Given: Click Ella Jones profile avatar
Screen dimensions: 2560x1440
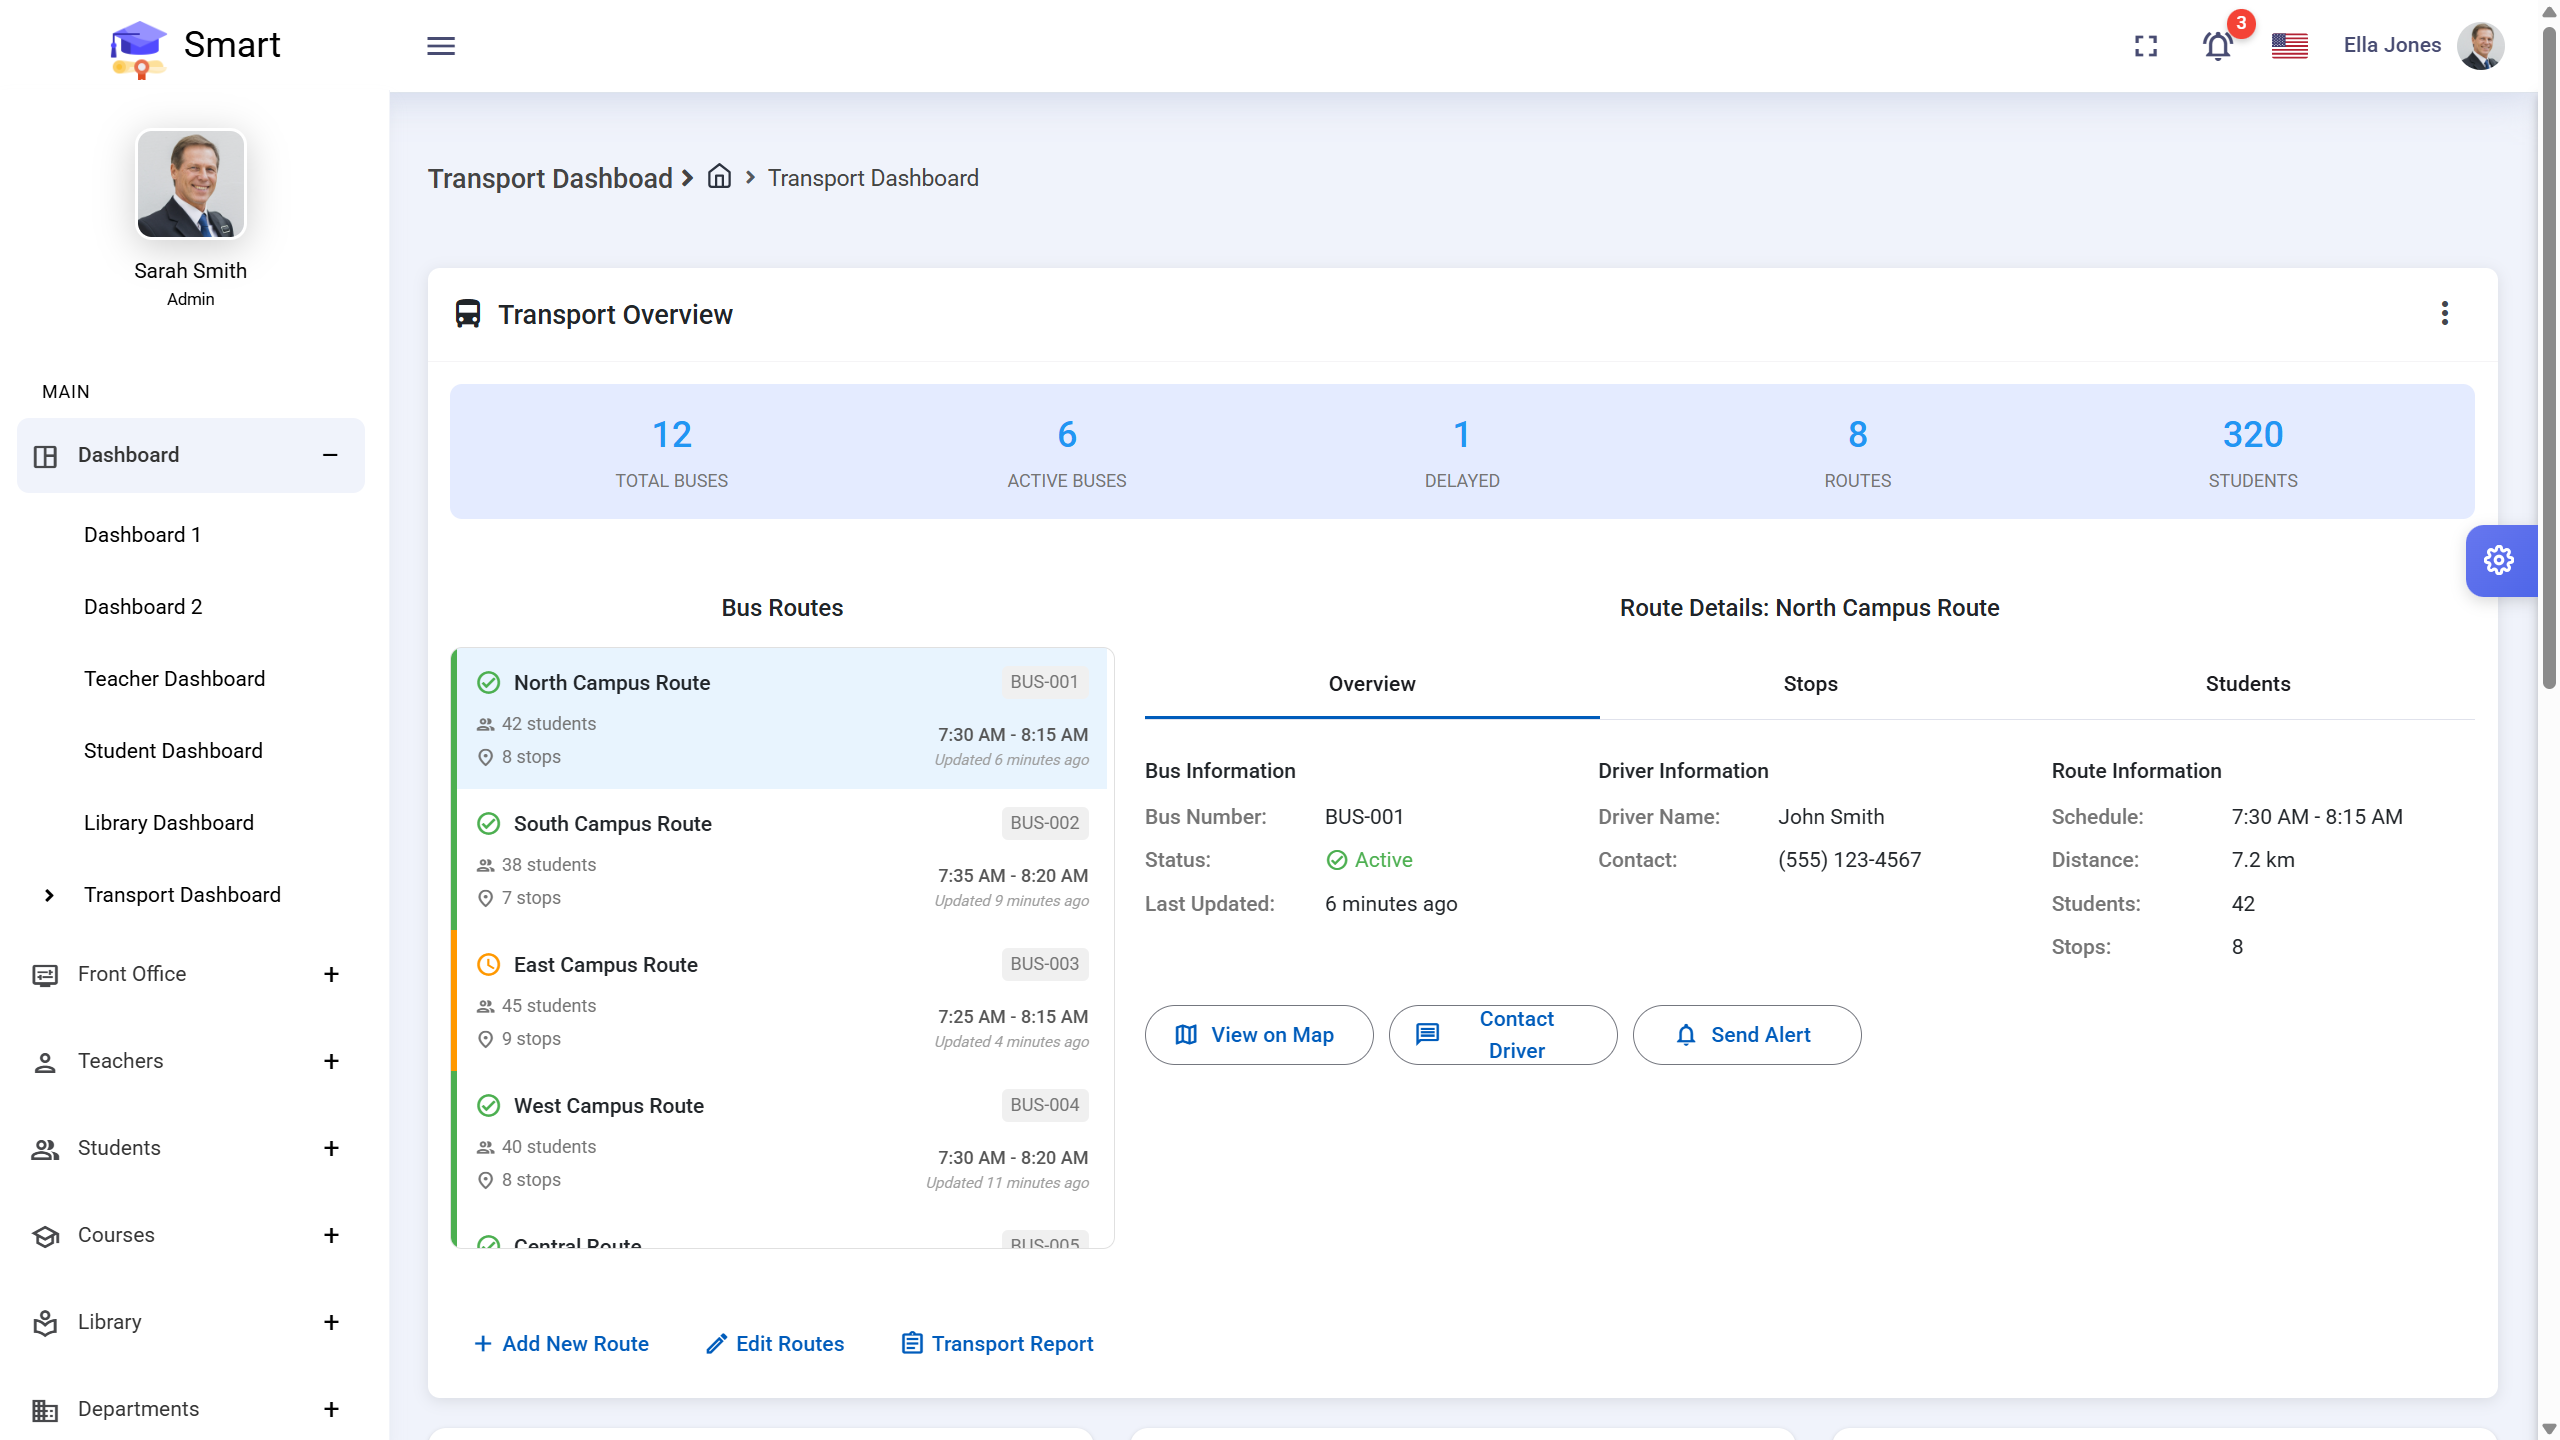Looking at the screenshot, I should pos(2481,46).
